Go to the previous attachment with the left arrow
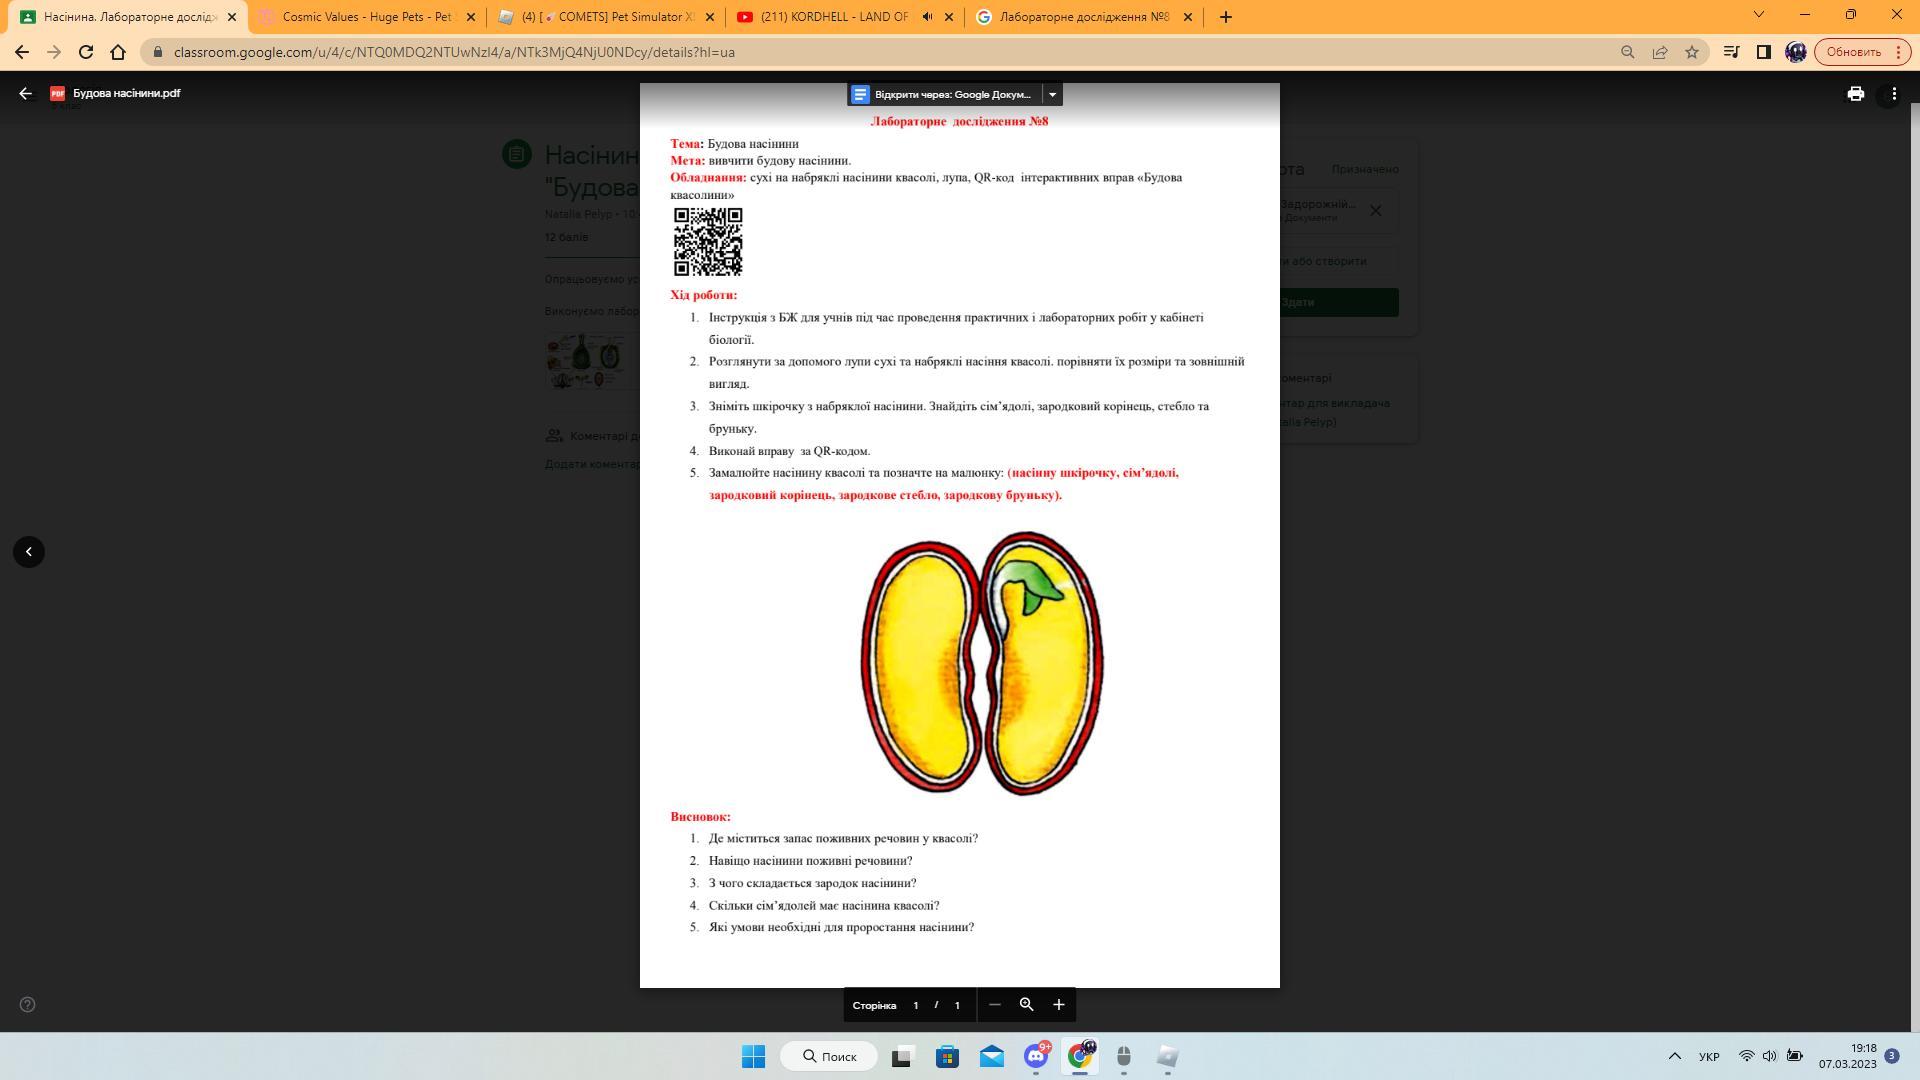This screenshot has height=1080, width=1920. pyautogui.click(x=29, y=552)
